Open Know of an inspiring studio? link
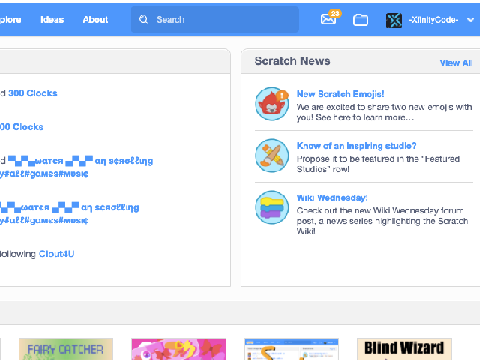This screenshot has height=360, width=480. point(356,146)
